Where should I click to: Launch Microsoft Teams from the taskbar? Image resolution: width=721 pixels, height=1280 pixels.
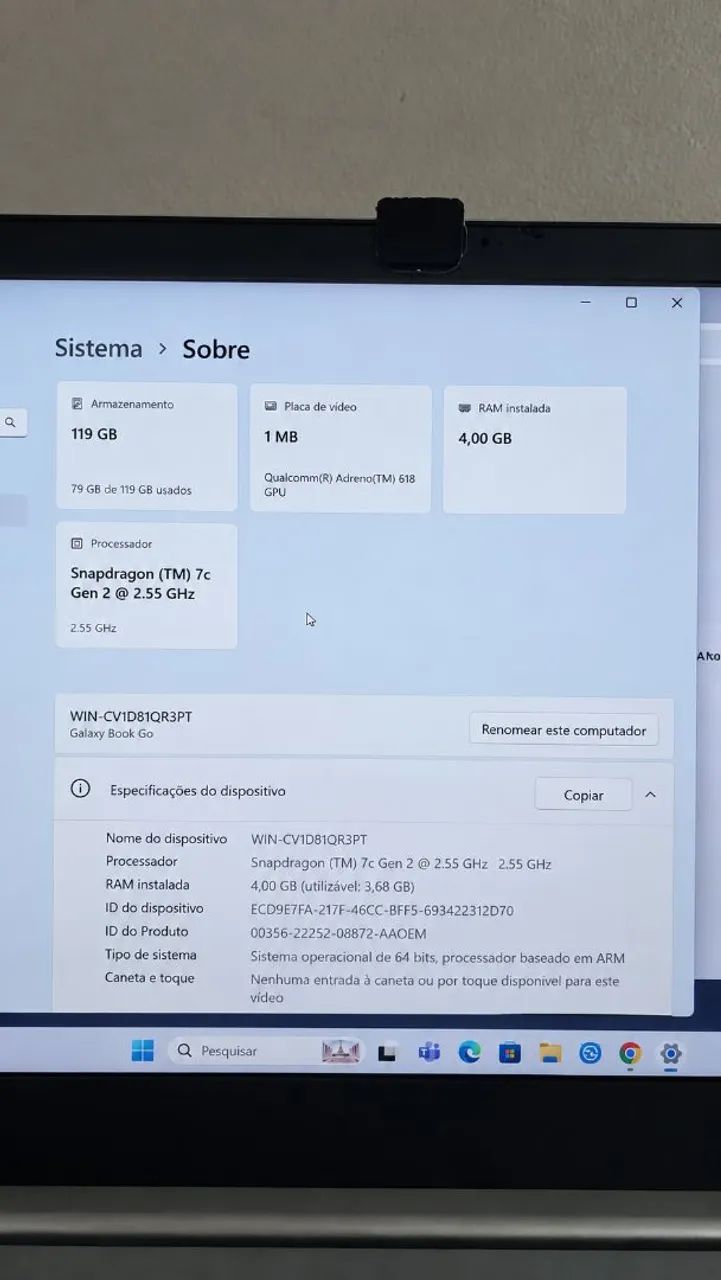point(429,1052)
